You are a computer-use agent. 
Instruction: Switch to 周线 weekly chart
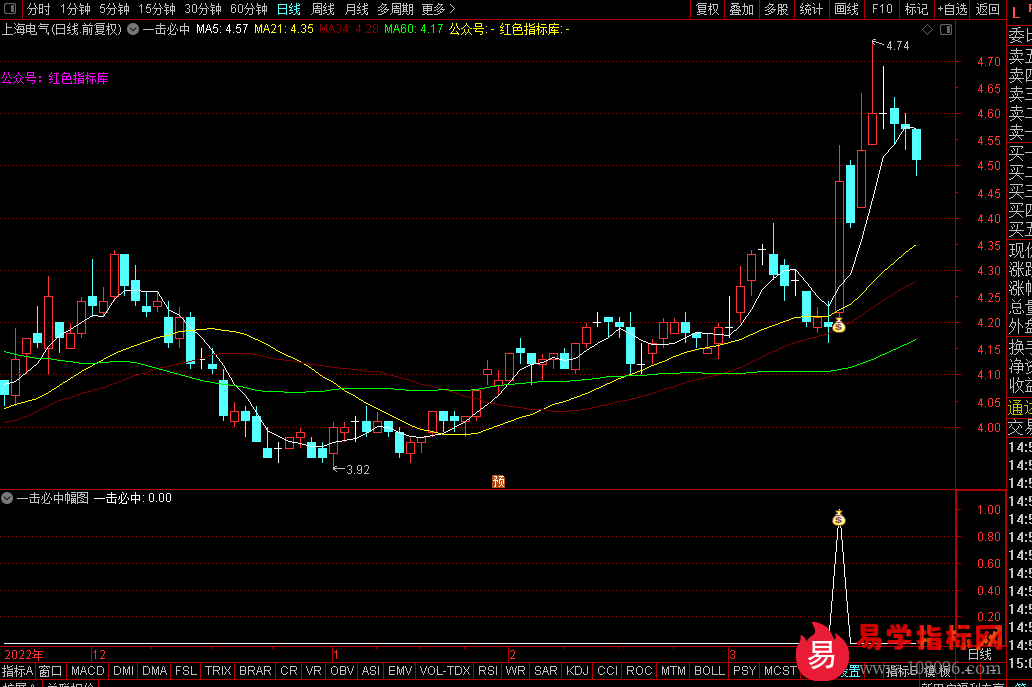point(322,9)
